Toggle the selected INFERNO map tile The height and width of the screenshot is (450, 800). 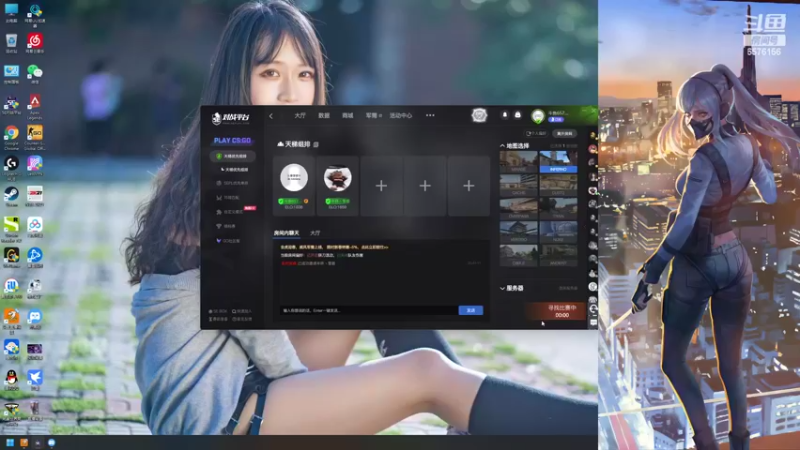558,162
